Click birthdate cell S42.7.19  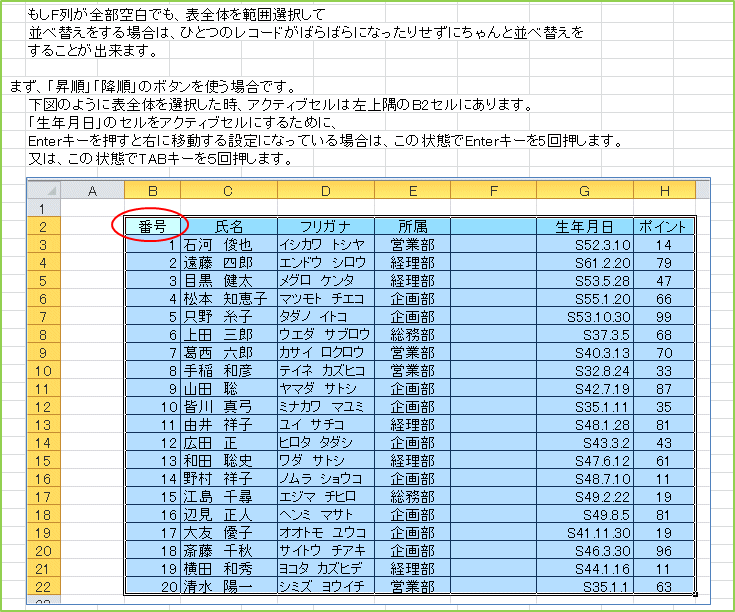tap(585, 388)
